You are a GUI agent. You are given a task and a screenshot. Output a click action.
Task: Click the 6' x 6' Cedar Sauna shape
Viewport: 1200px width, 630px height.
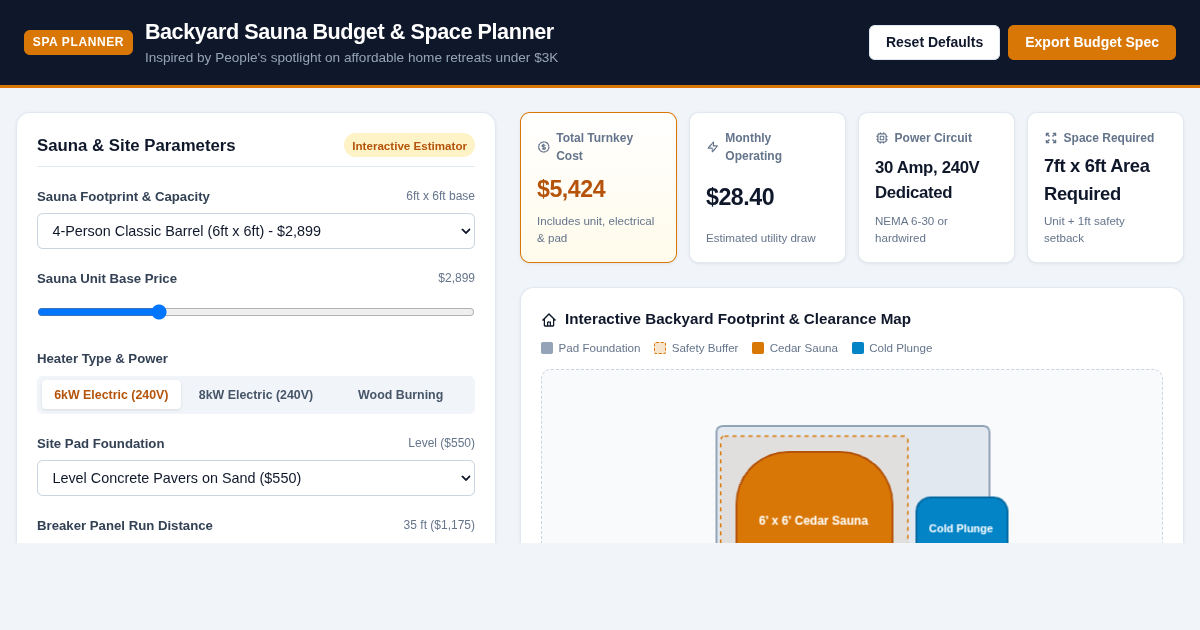[814, 499]
